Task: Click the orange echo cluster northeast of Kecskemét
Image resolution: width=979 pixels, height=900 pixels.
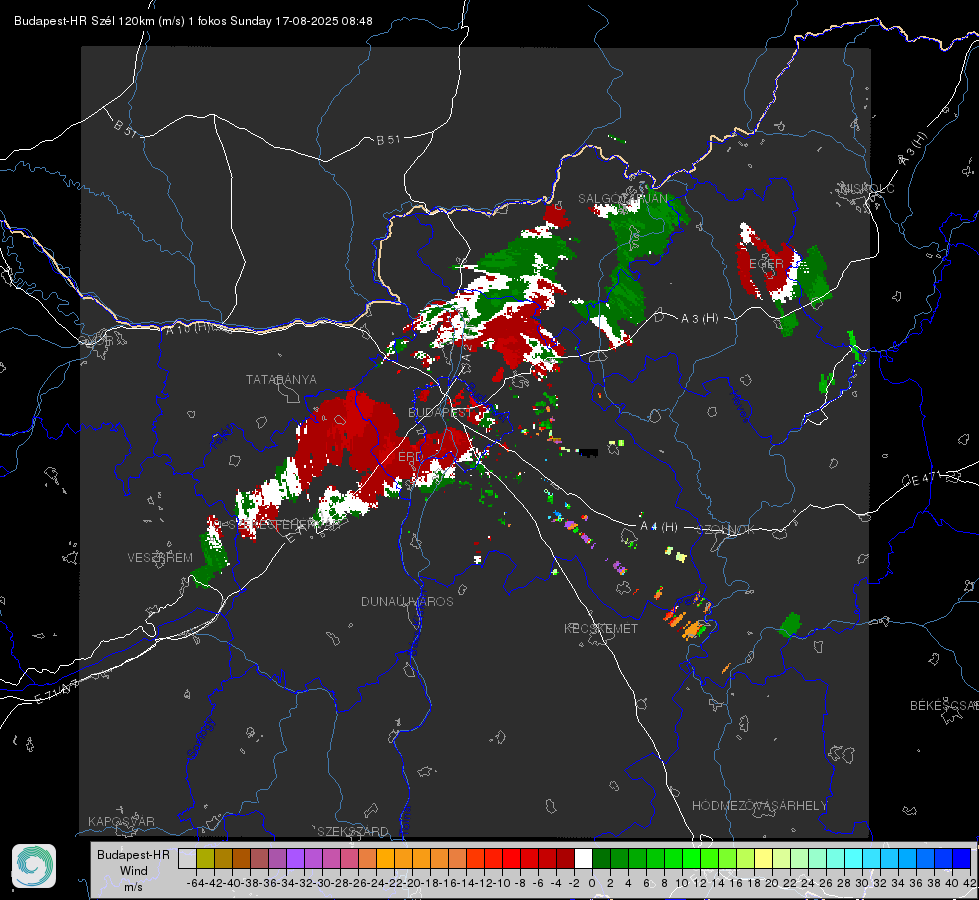Action: tap(690, 626)
